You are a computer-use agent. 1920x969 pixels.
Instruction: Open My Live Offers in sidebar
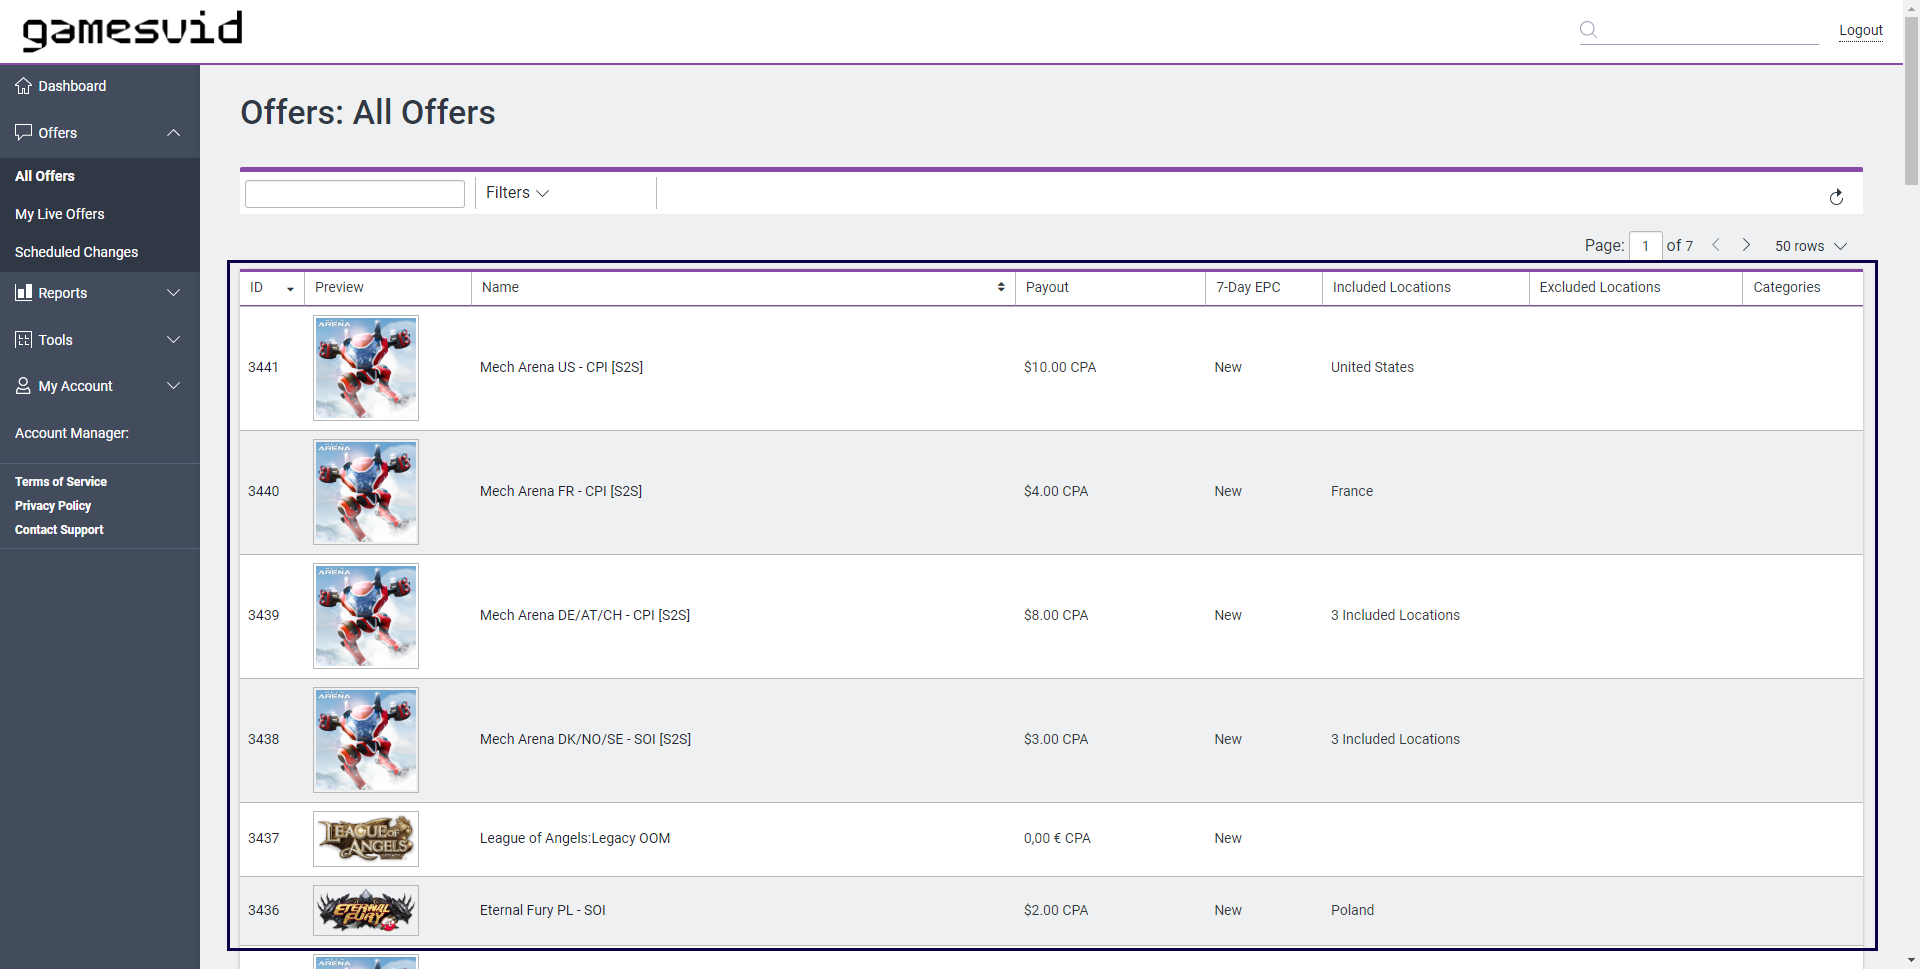click(x=60, y=214)
